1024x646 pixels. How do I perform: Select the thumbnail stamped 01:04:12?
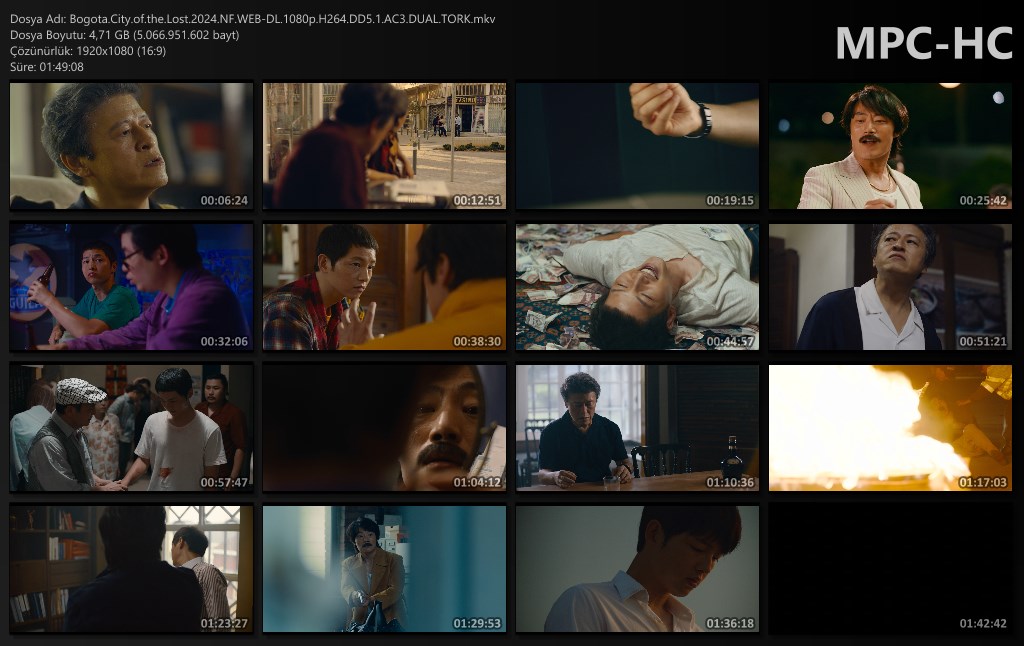[x=384, y=428]
